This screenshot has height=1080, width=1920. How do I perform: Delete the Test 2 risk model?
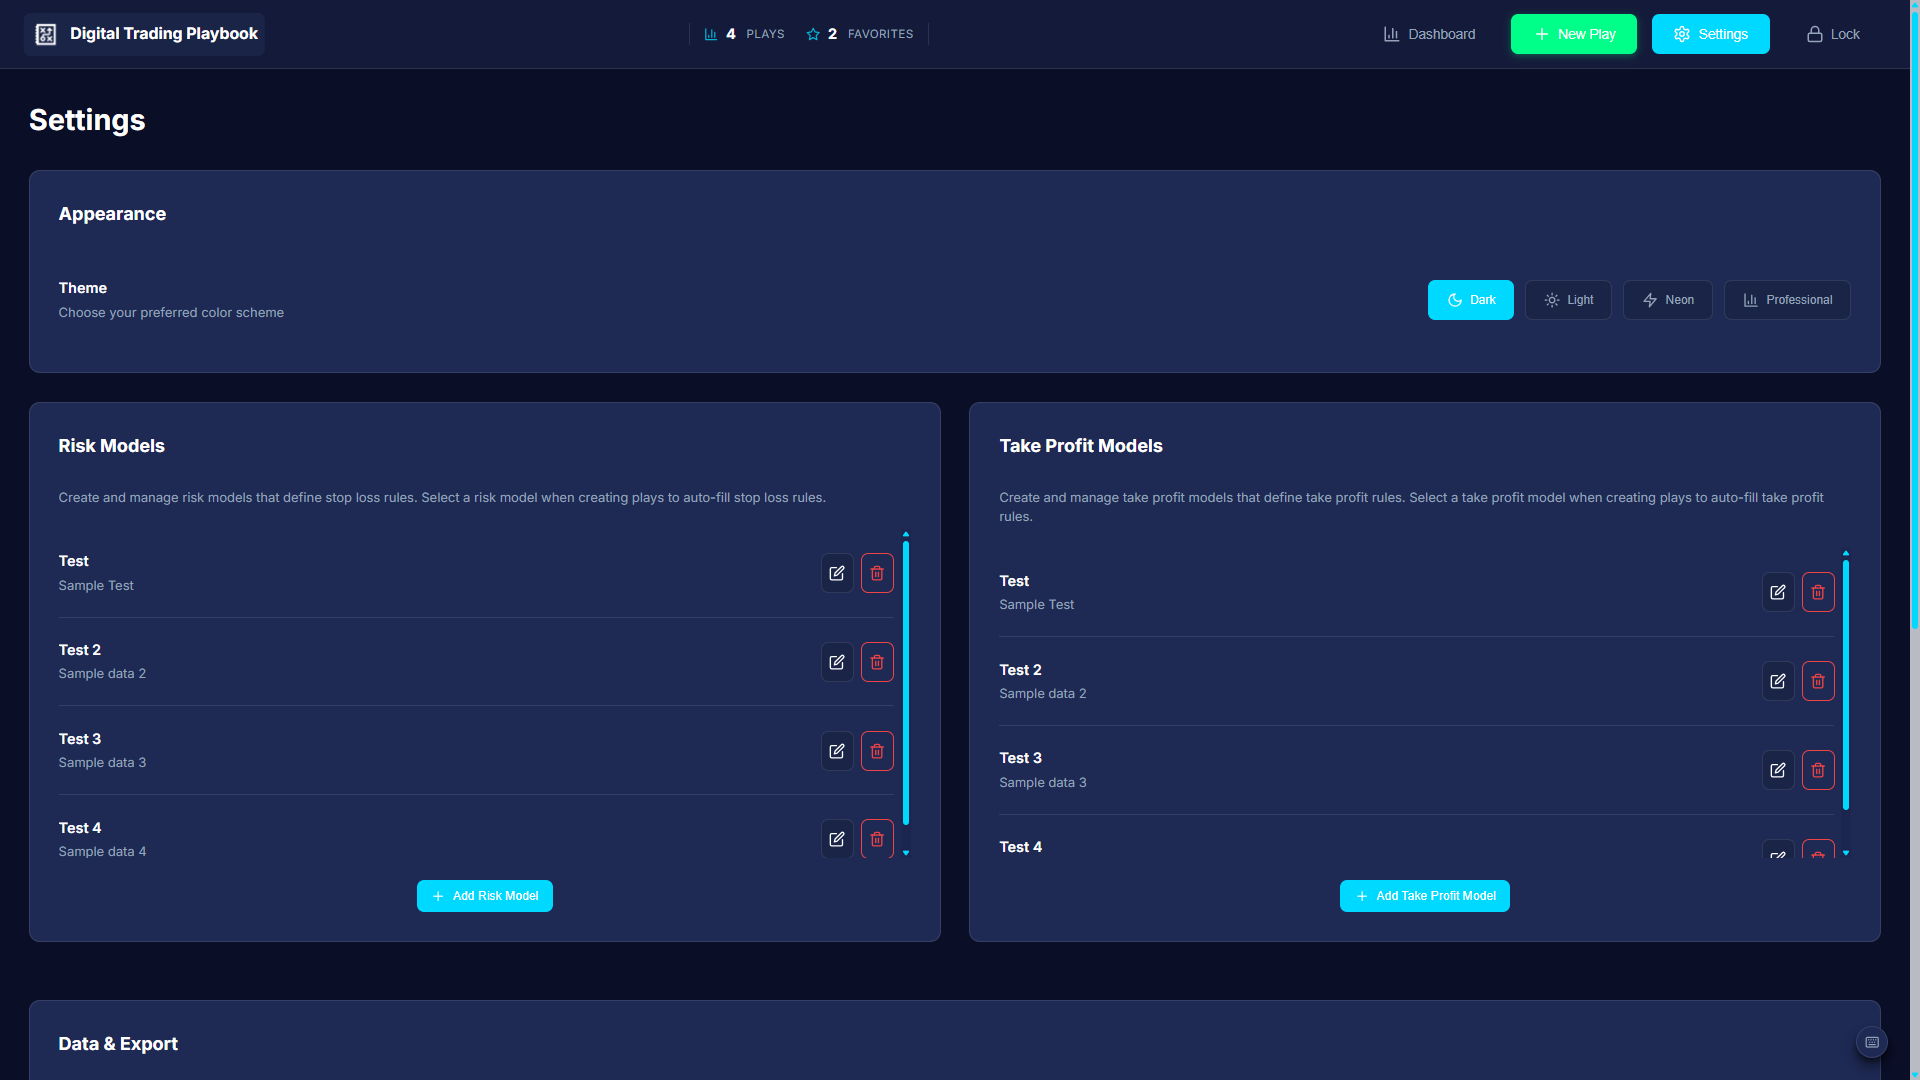877,662
